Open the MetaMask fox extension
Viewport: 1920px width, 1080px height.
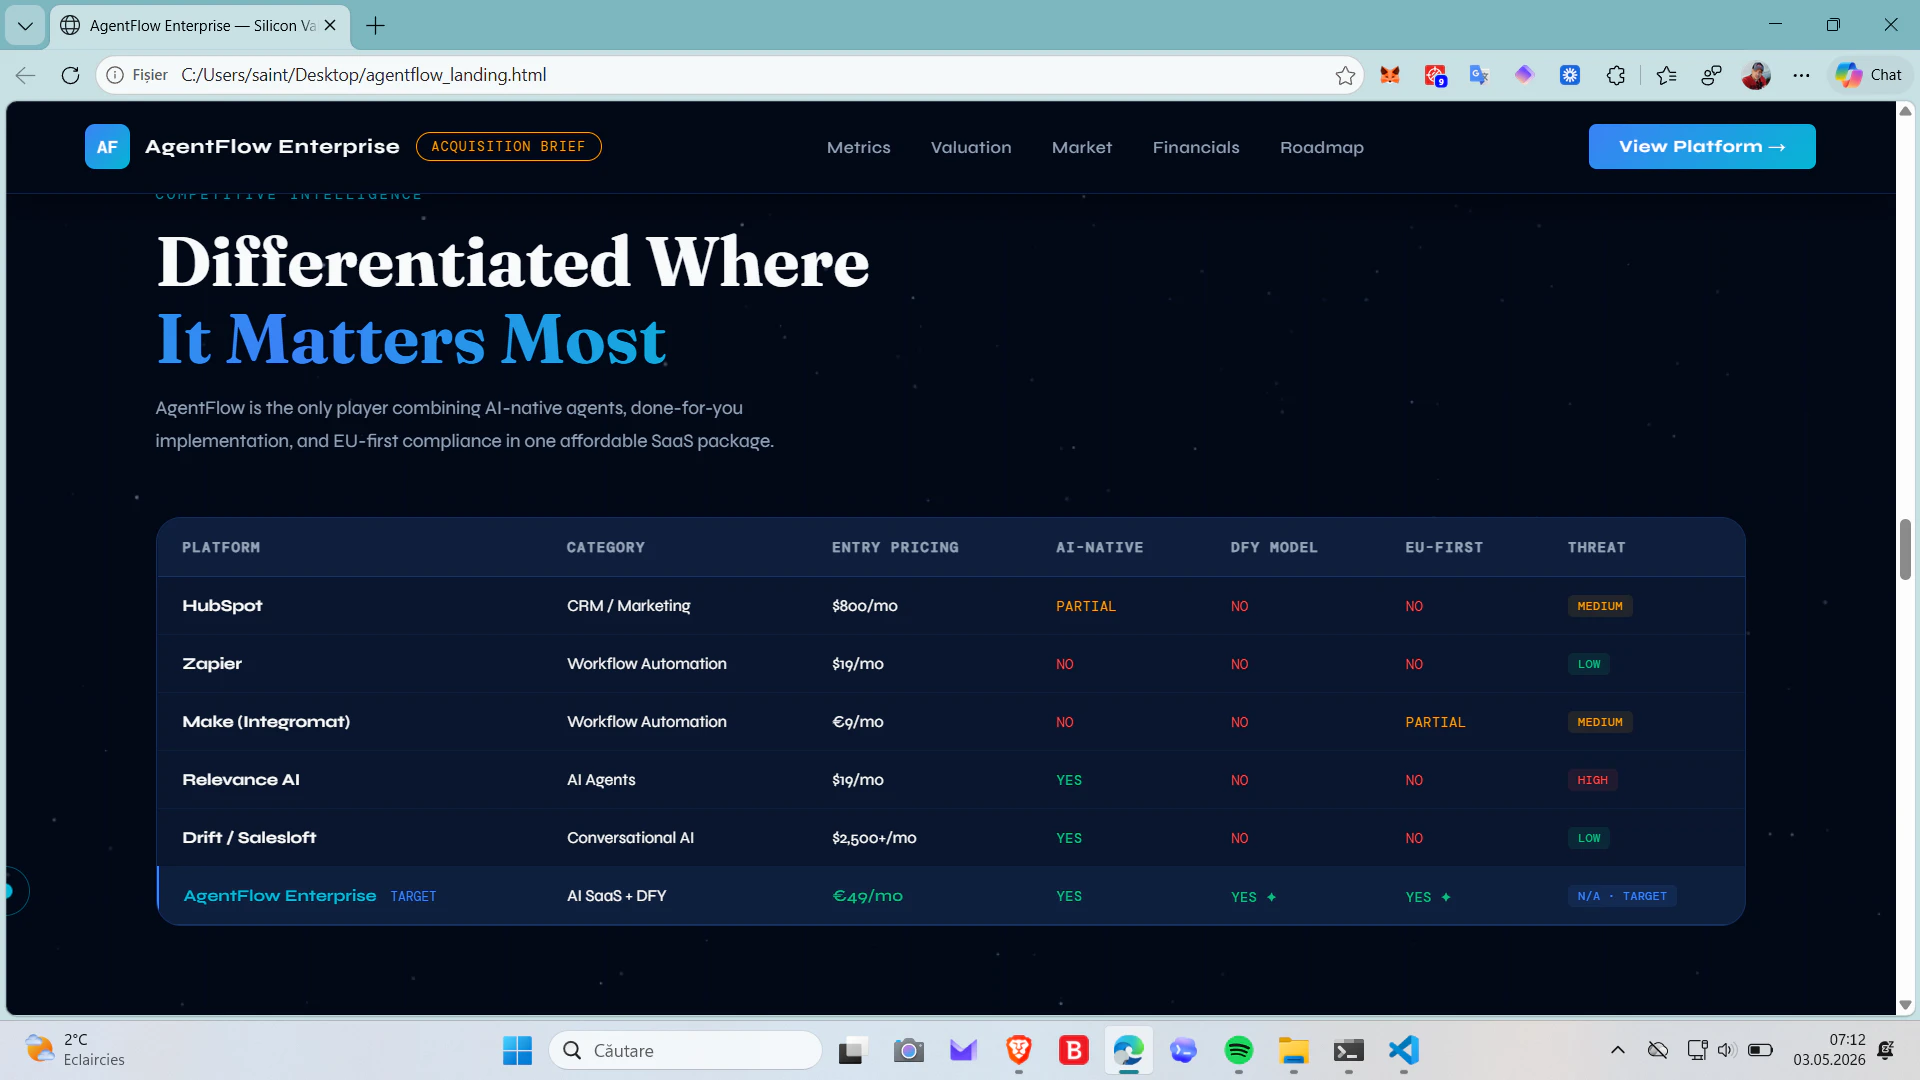pos(1389,75)
